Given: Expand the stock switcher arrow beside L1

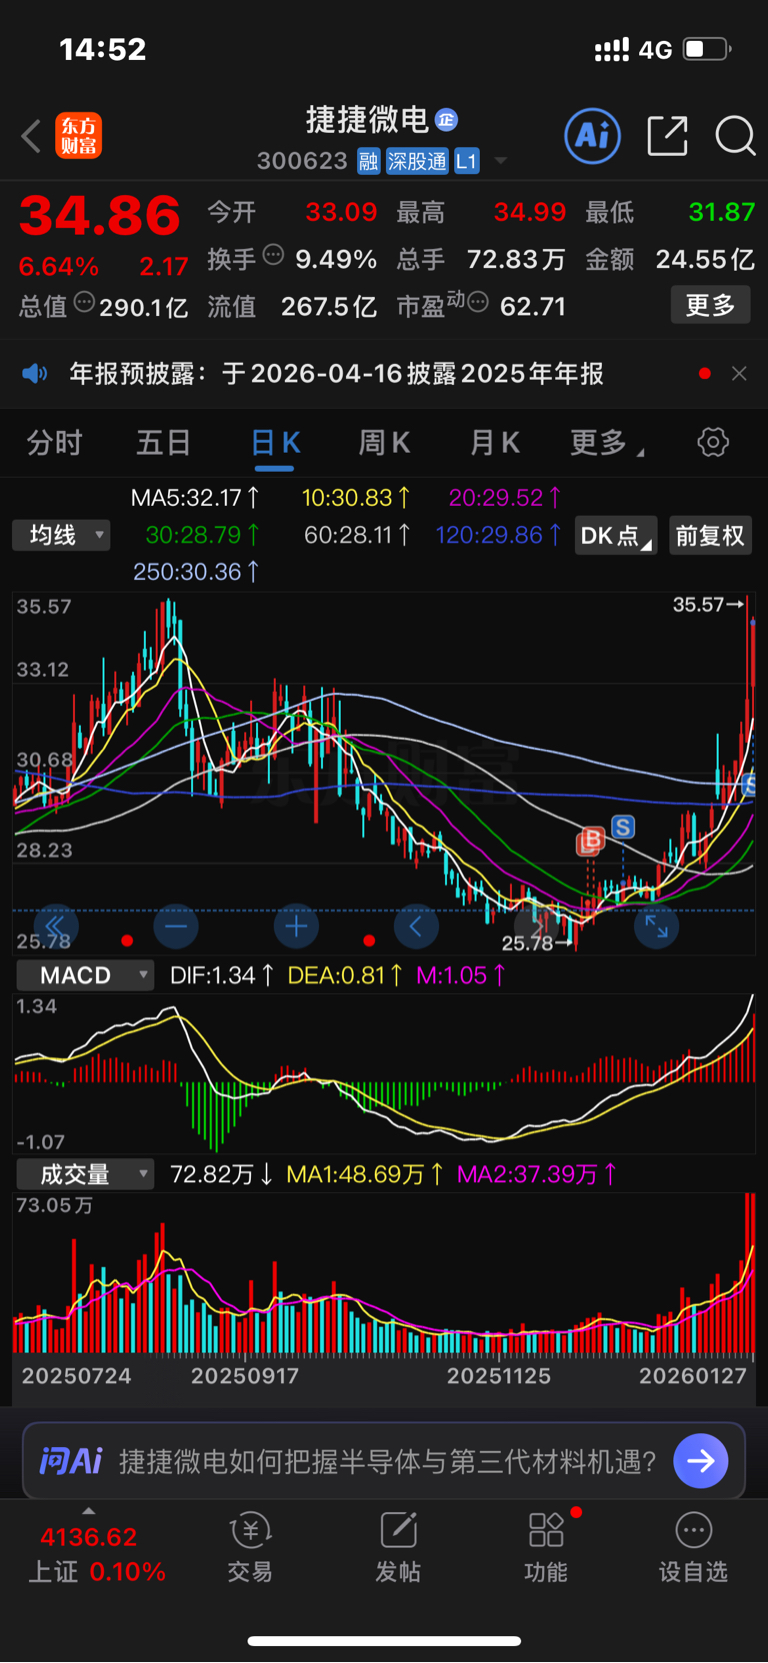Looking at the screenshot, I should pyautogui.click(x=501, y=161).
